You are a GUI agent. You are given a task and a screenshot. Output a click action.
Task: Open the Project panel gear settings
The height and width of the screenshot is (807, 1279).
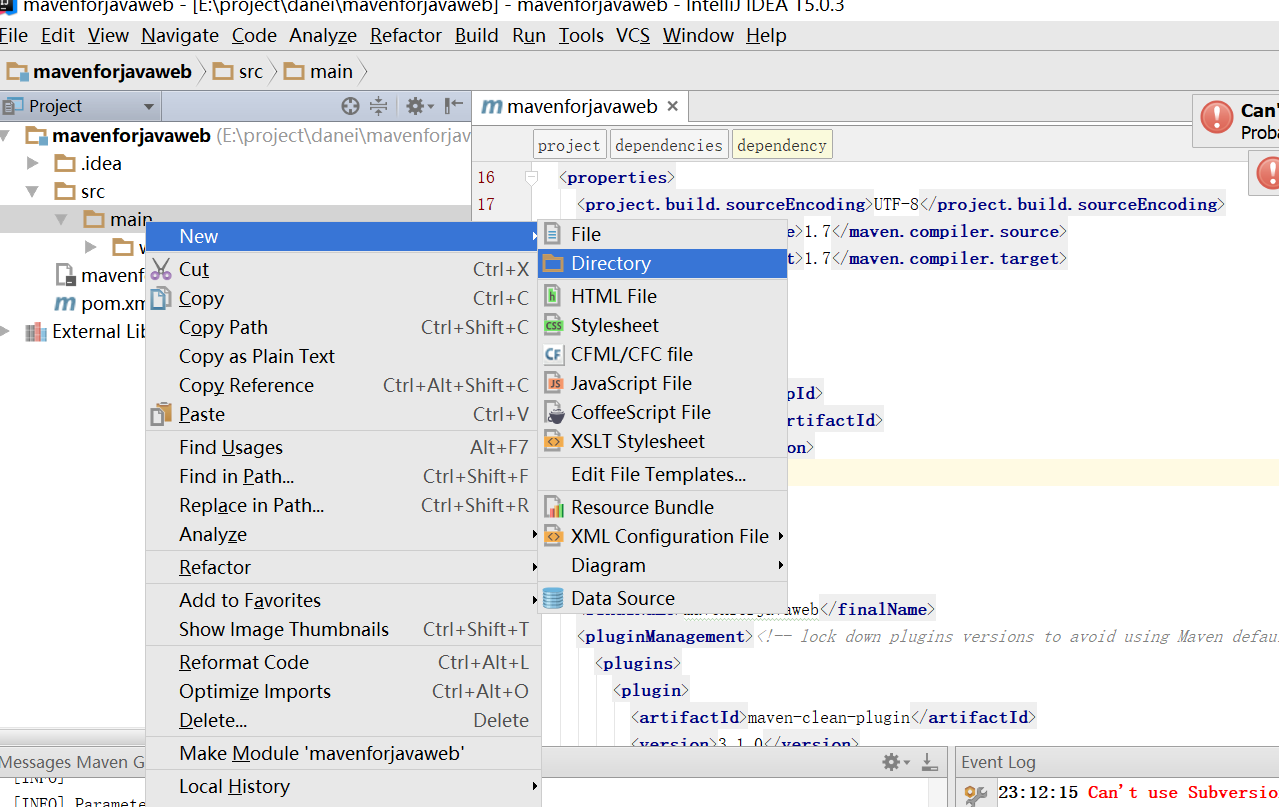pos(419,106)
